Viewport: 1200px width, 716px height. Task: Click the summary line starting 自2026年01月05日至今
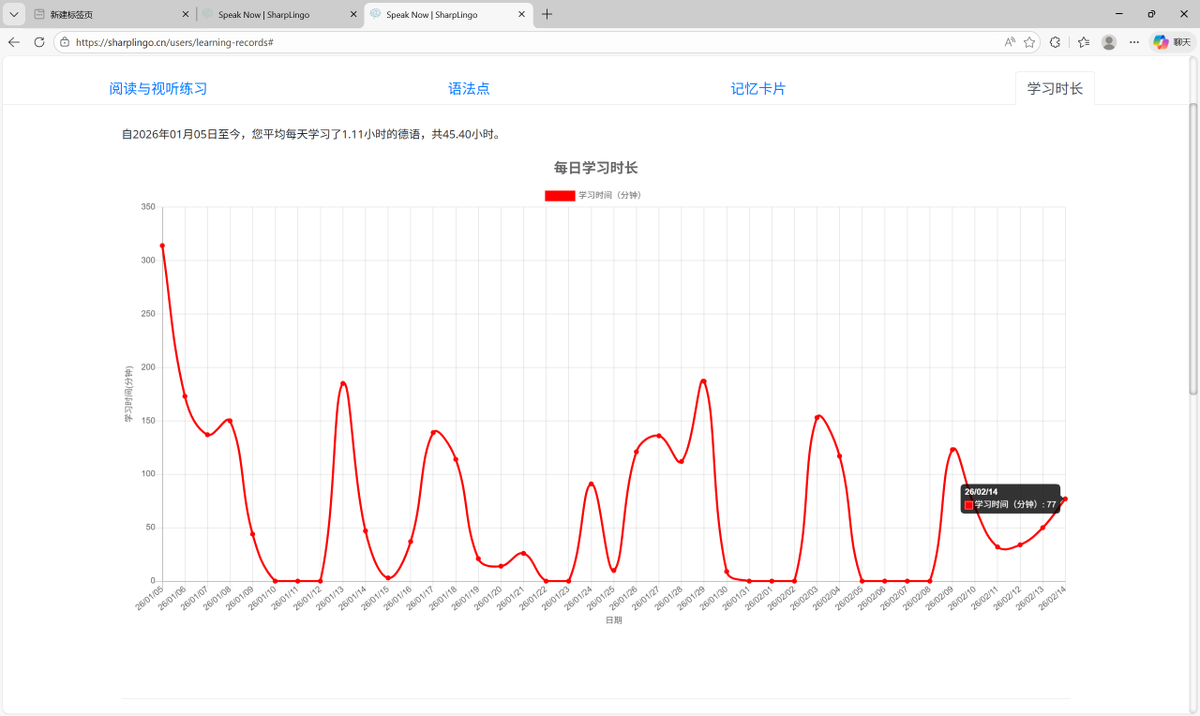coord(311,134)
